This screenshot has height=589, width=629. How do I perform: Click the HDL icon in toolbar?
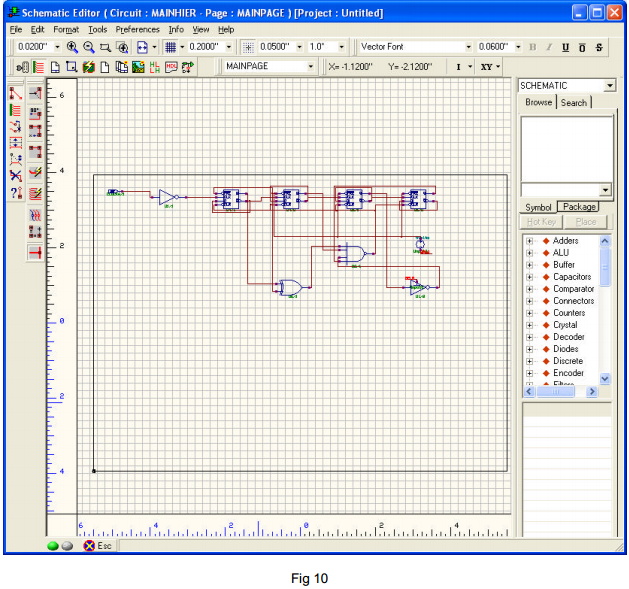(x=171, y=67)
